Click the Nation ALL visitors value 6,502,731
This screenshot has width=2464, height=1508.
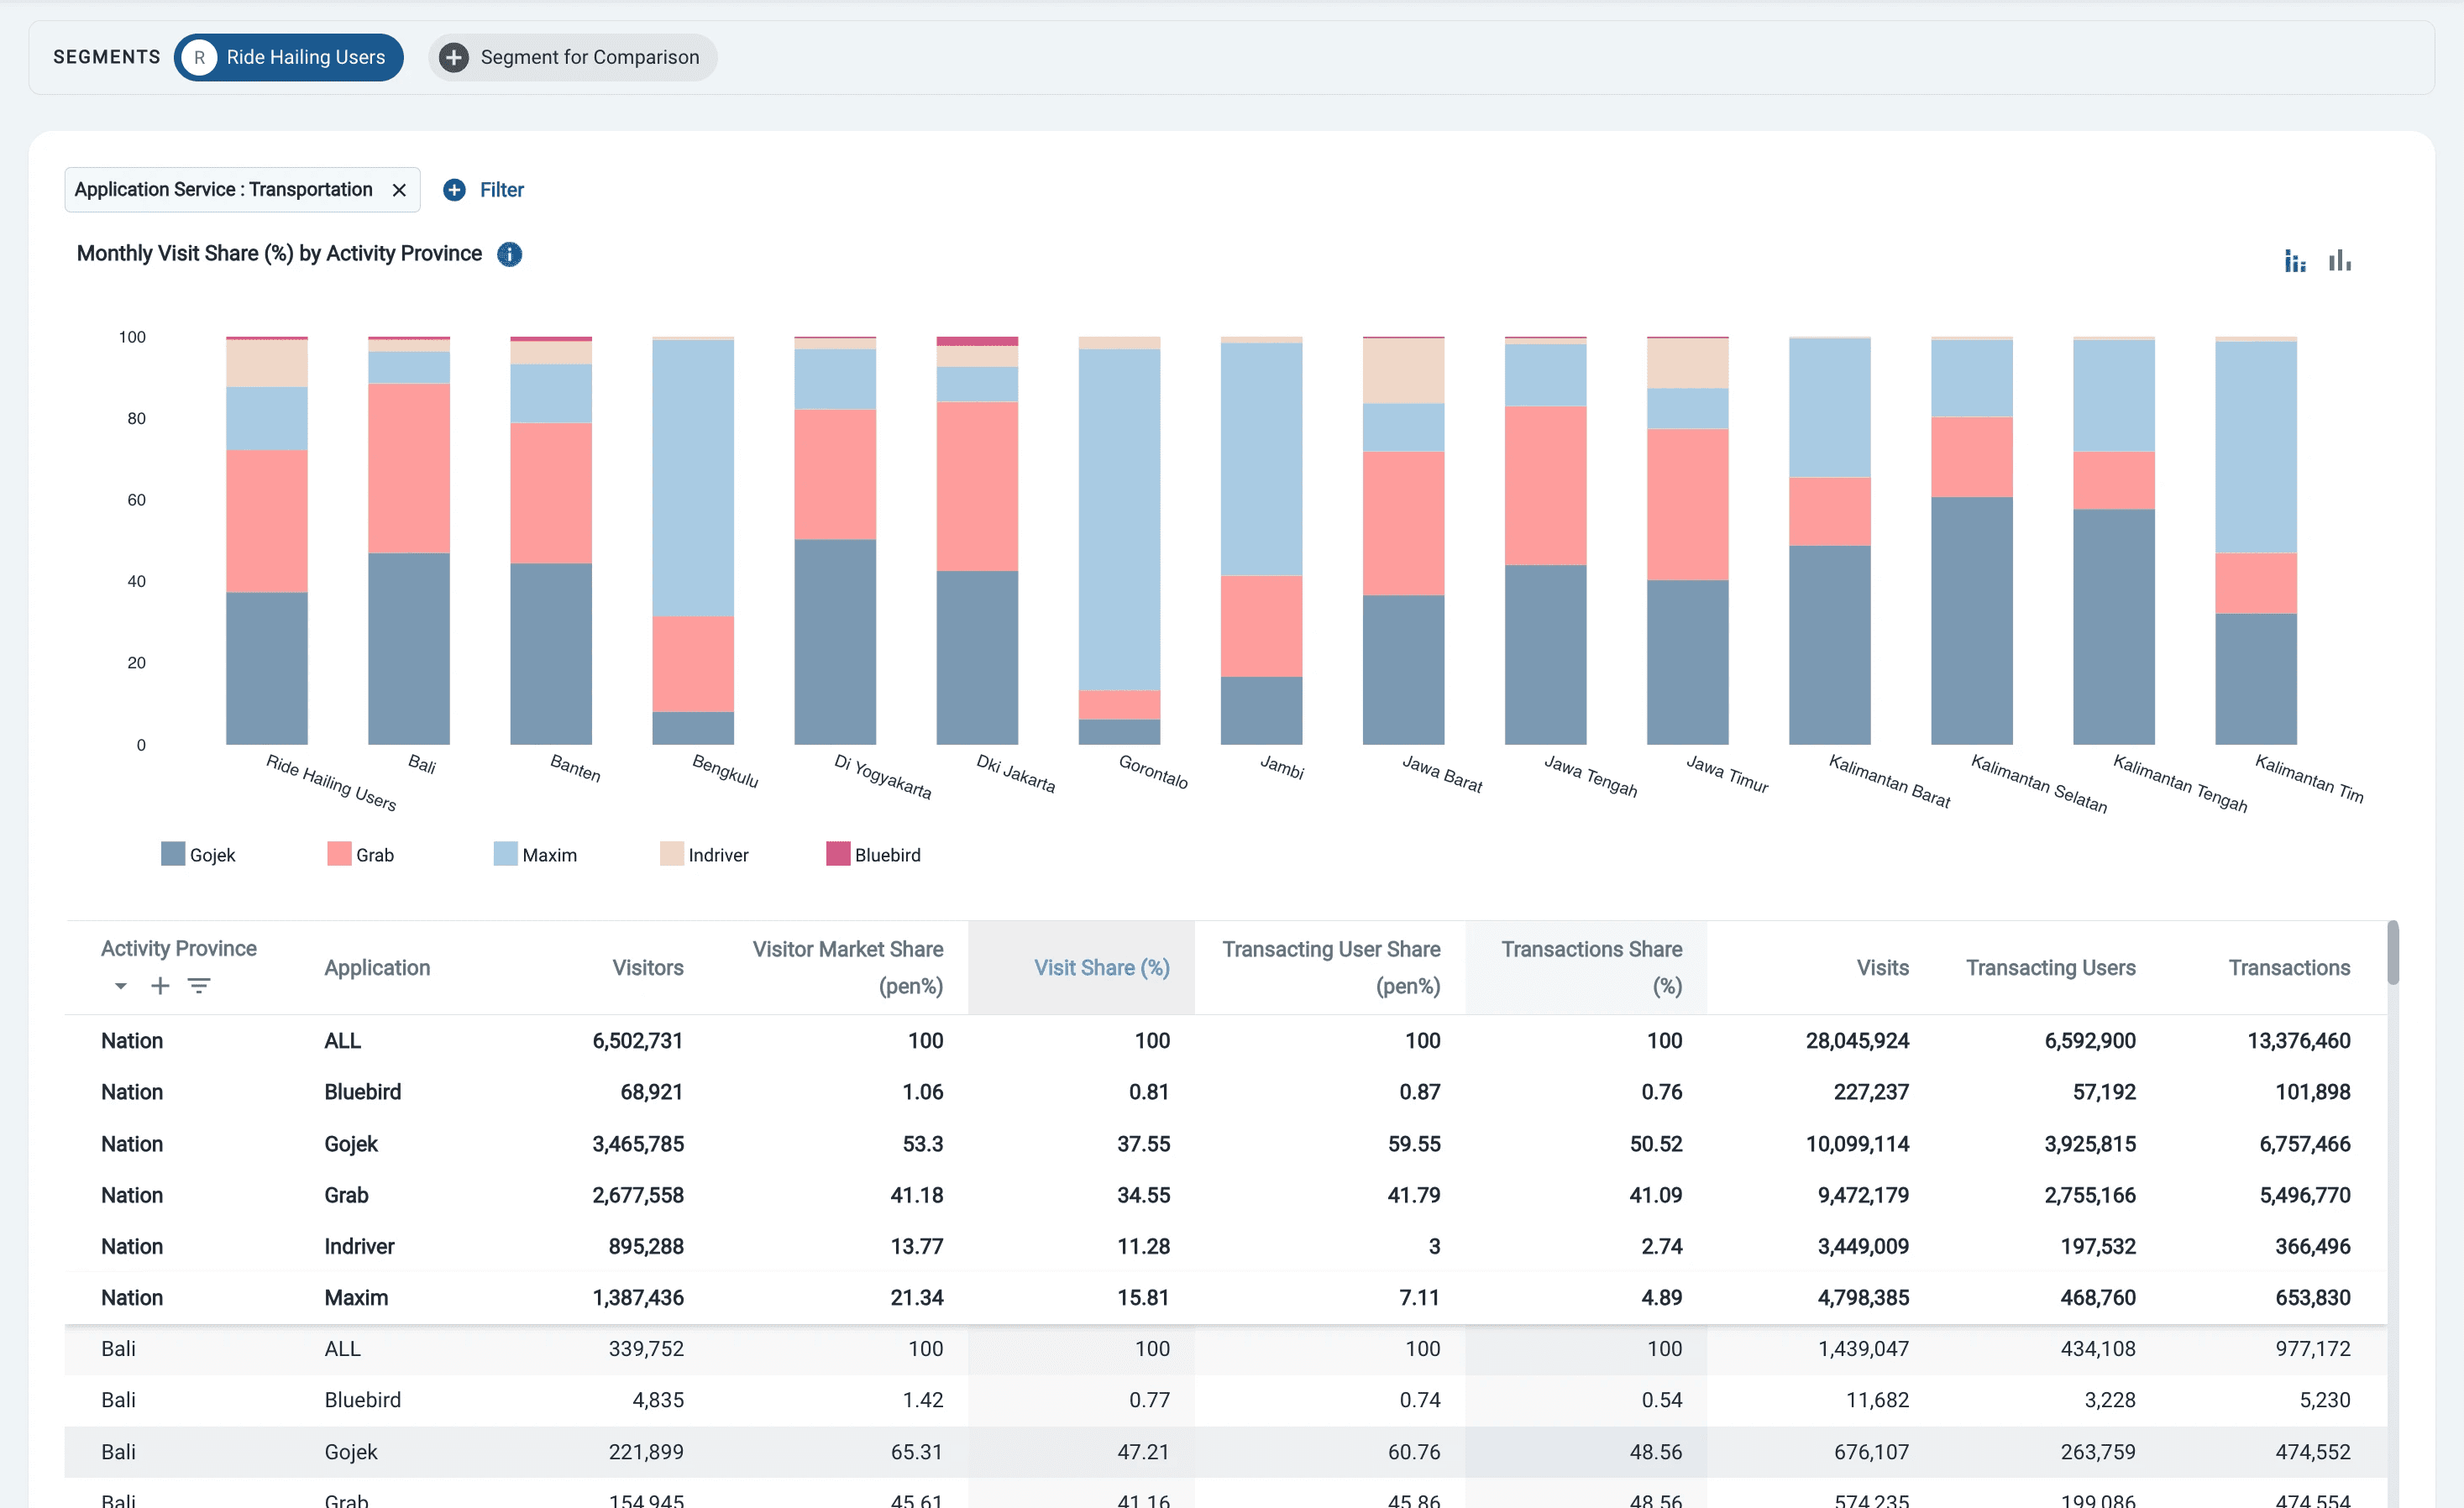click(x=637, y=1040)
